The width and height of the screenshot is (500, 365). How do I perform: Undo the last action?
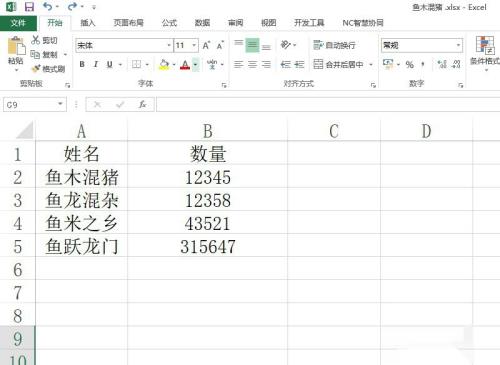(x=48, y=6)
